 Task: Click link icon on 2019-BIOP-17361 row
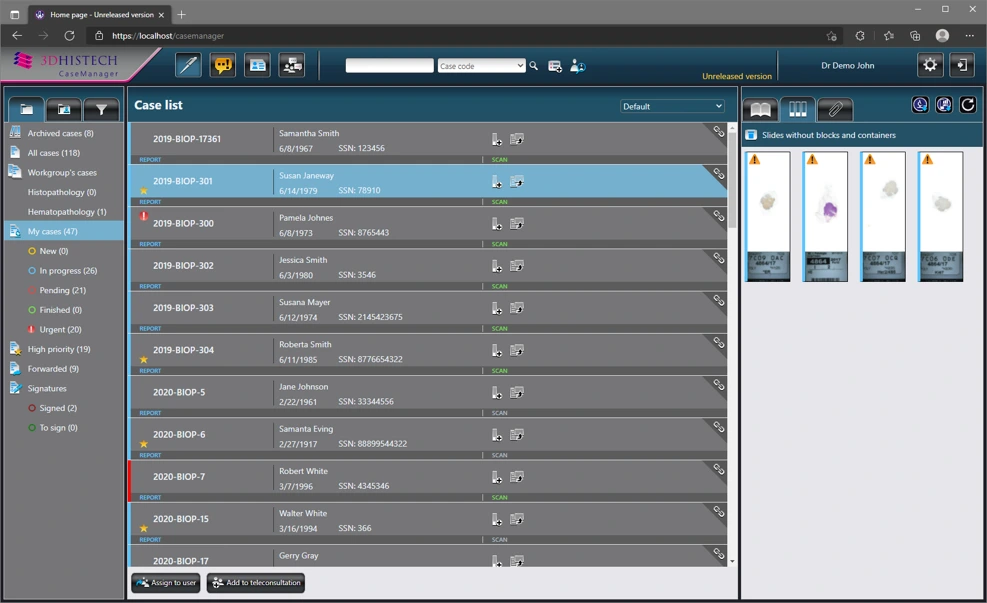(718, 131)
